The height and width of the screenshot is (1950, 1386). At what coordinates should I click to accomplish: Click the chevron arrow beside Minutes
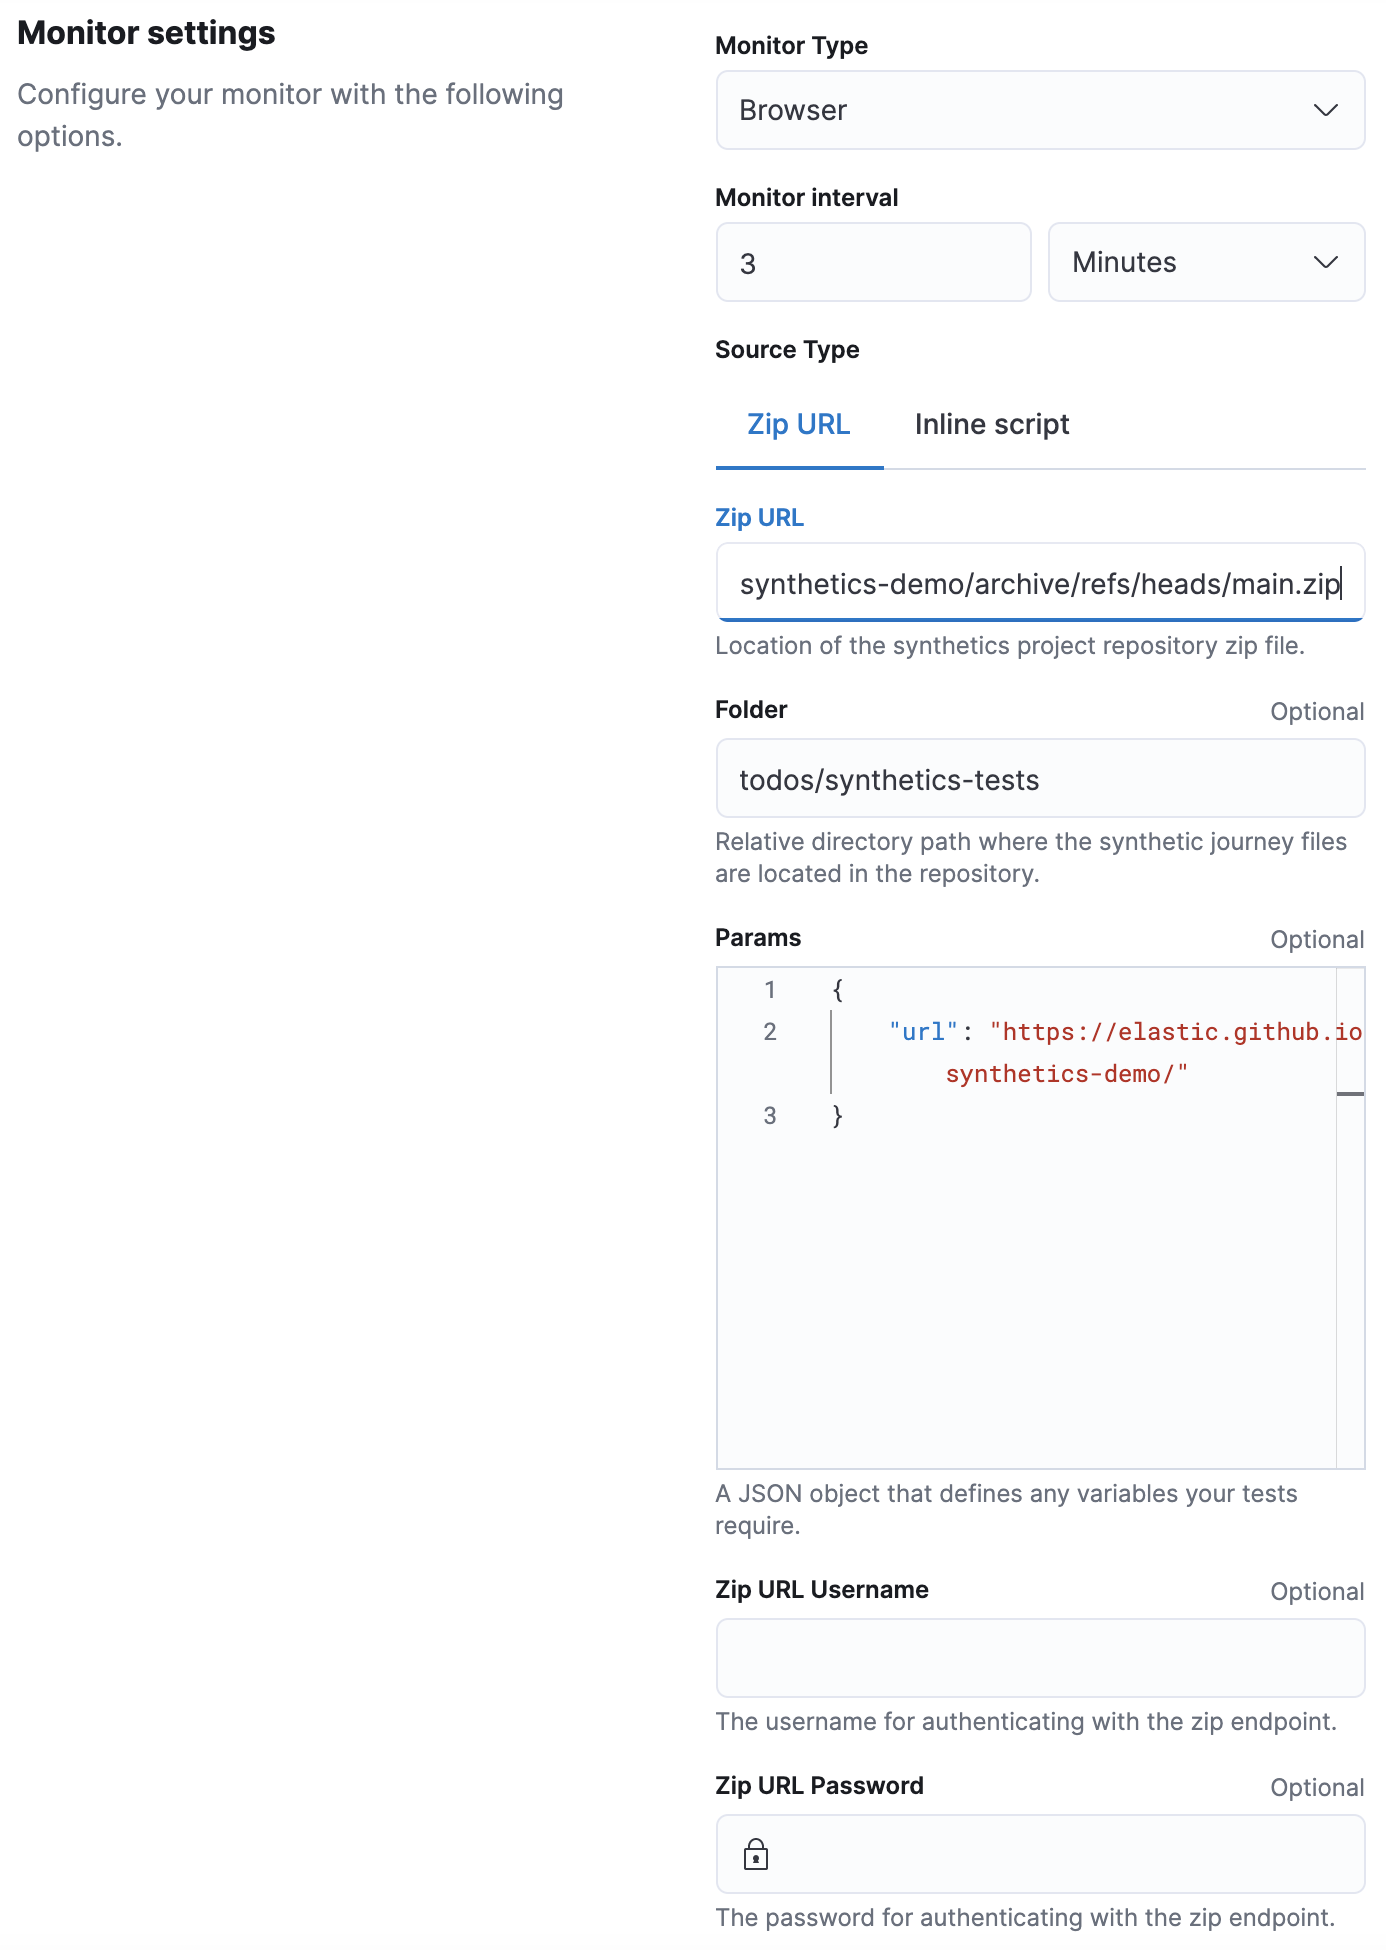(1325, 262)
